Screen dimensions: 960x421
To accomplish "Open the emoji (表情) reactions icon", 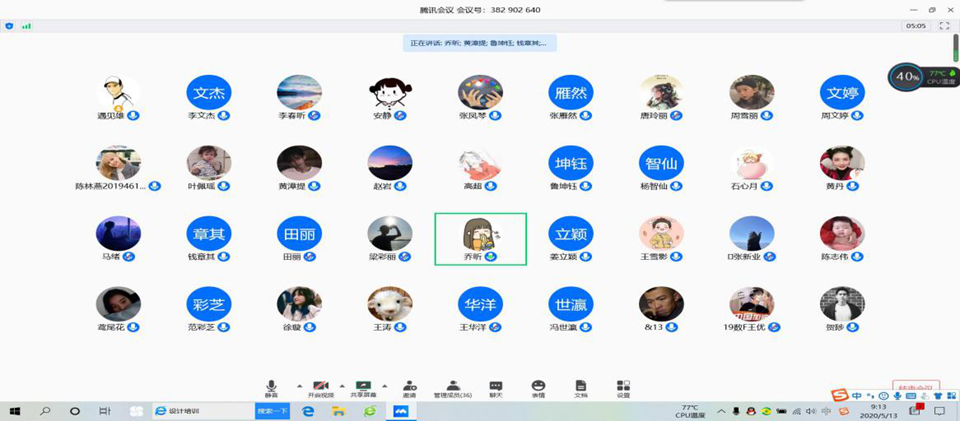I will point(538,386).
